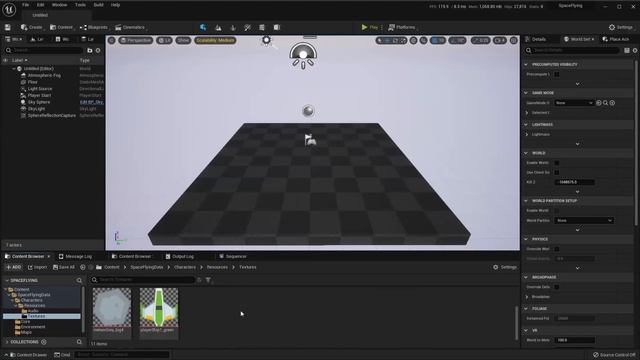Screen dimensions: 640x360
Task: Toggle Precompute Visibility checkbox
Action: (557, 74)
